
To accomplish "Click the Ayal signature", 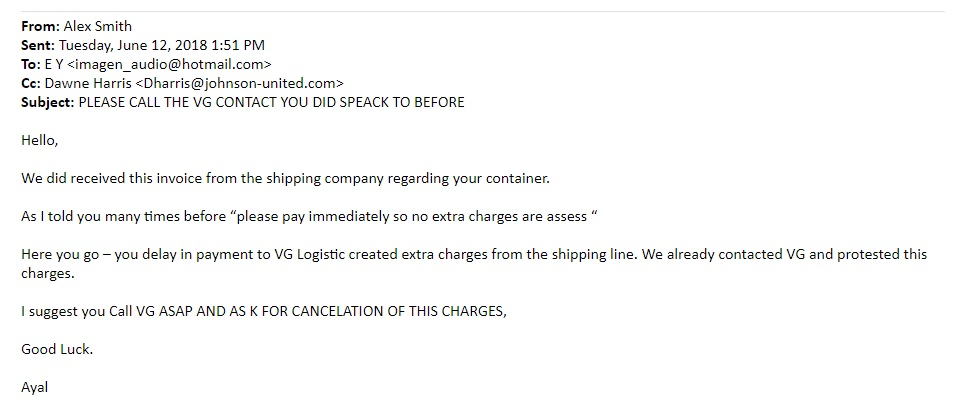I will 35,387.
